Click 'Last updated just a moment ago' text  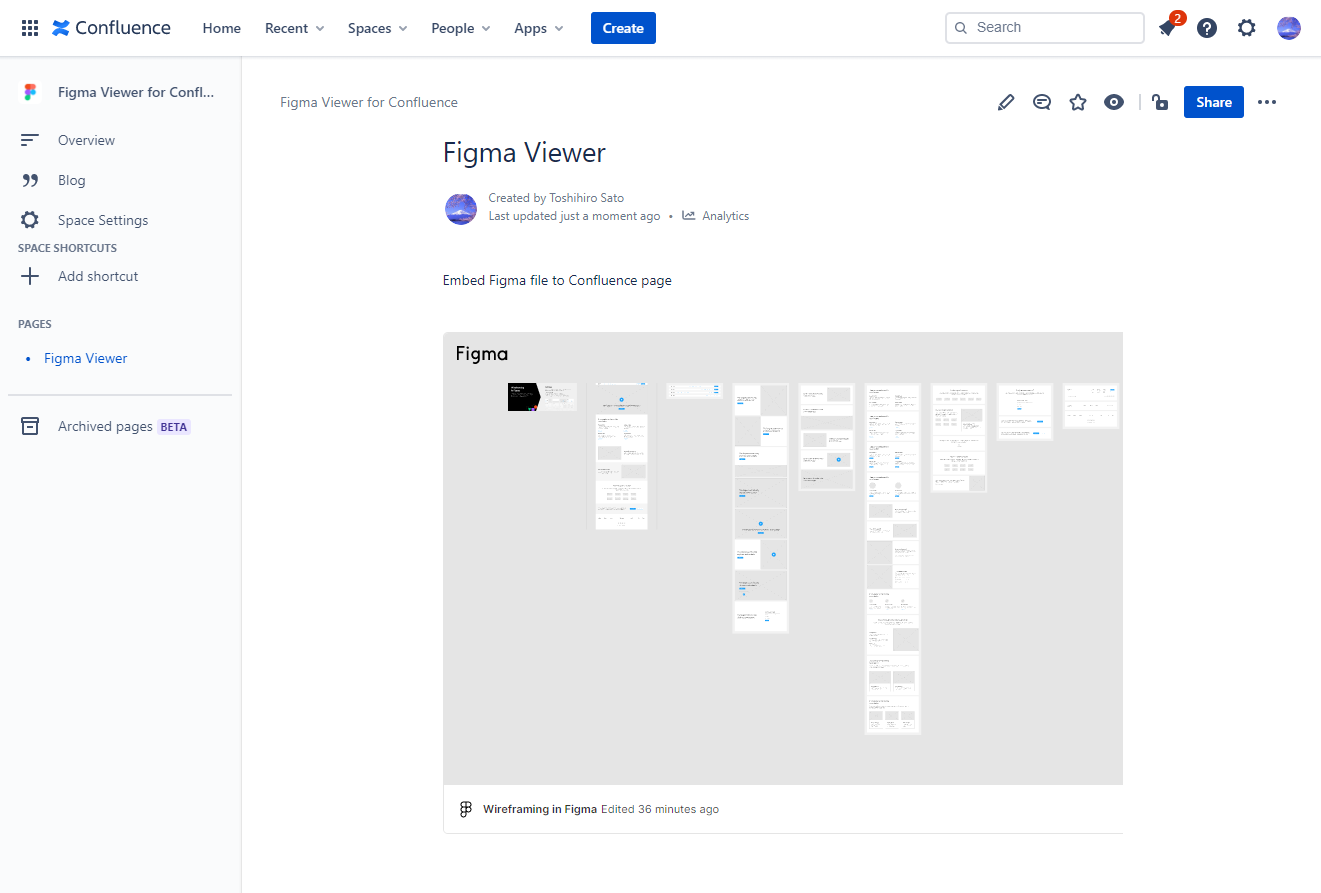pyautogui.click(x=574, y=216)
